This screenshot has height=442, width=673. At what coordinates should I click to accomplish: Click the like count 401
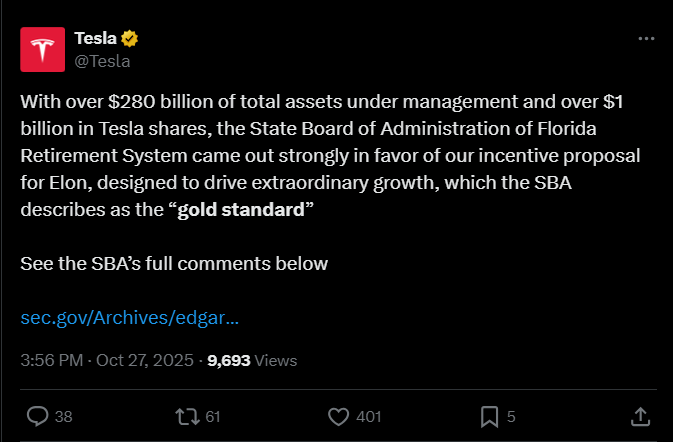click(x=368, y=417)
